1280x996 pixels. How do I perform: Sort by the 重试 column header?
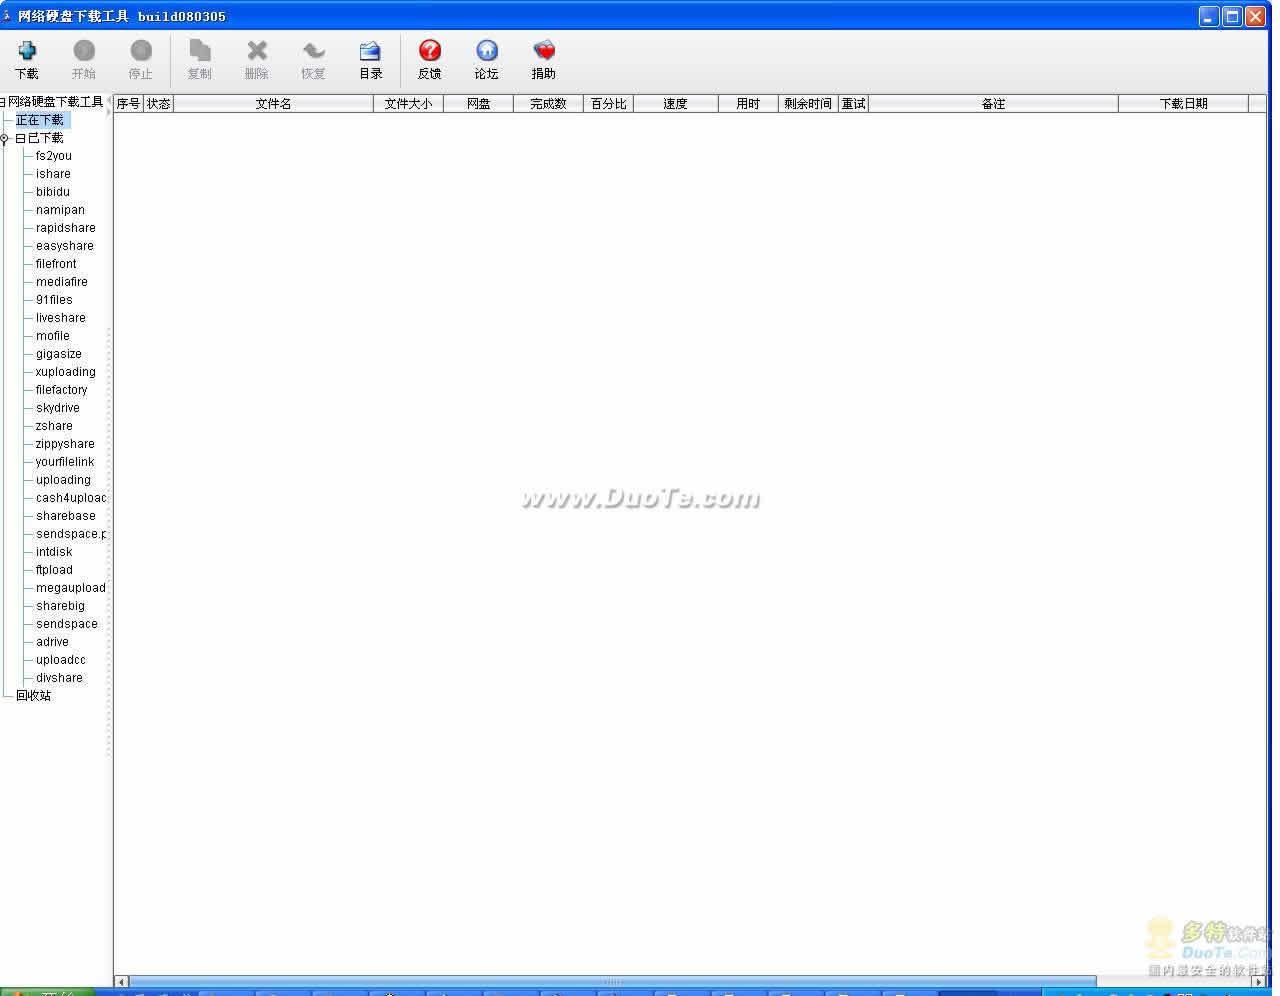(854, 104)
